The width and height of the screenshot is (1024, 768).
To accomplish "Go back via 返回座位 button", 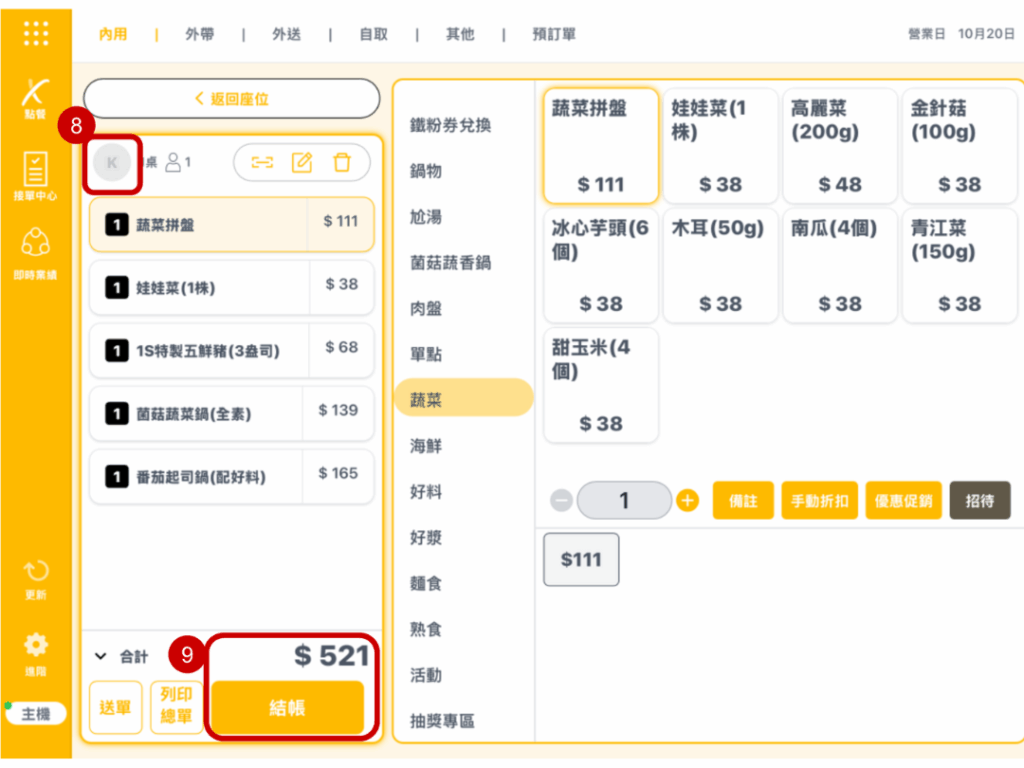I will coord(232,99).
